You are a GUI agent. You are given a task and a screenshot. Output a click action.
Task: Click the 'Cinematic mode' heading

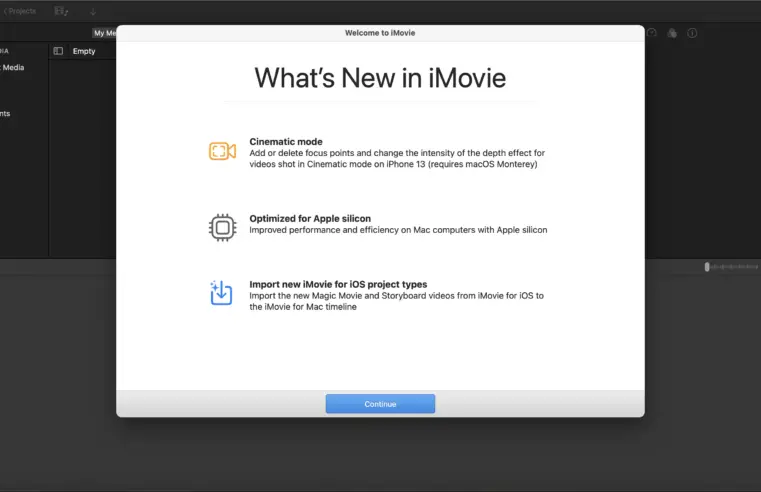tap(286, 142)
